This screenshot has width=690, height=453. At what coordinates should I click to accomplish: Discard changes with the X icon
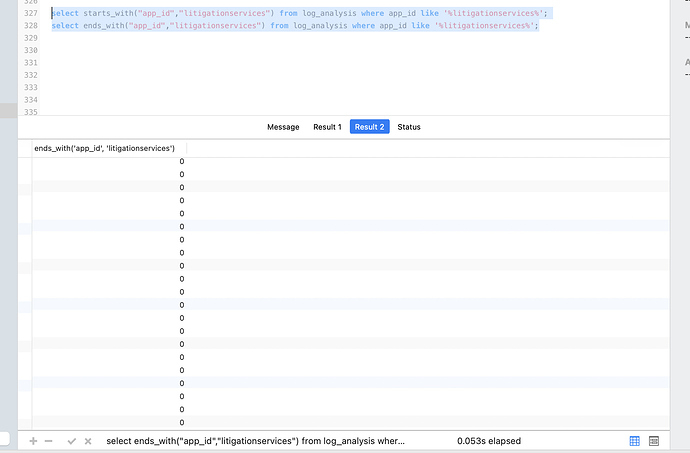(x=88, y=441)
